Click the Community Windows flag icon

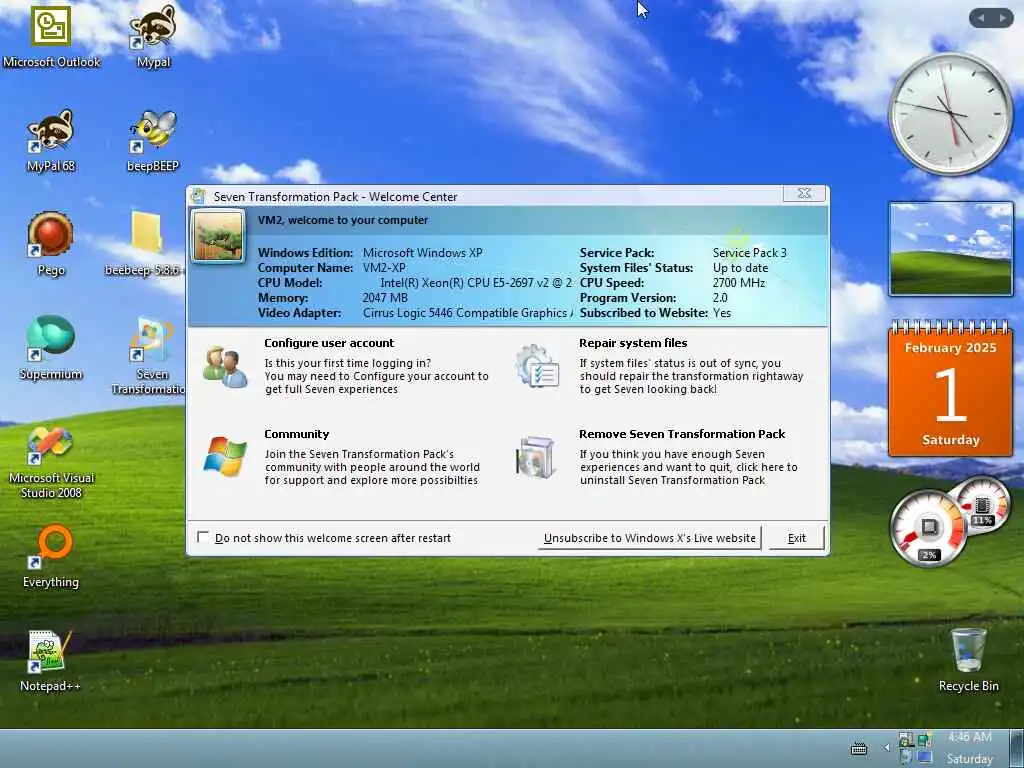pyautogui.click(x=225, y=456)
